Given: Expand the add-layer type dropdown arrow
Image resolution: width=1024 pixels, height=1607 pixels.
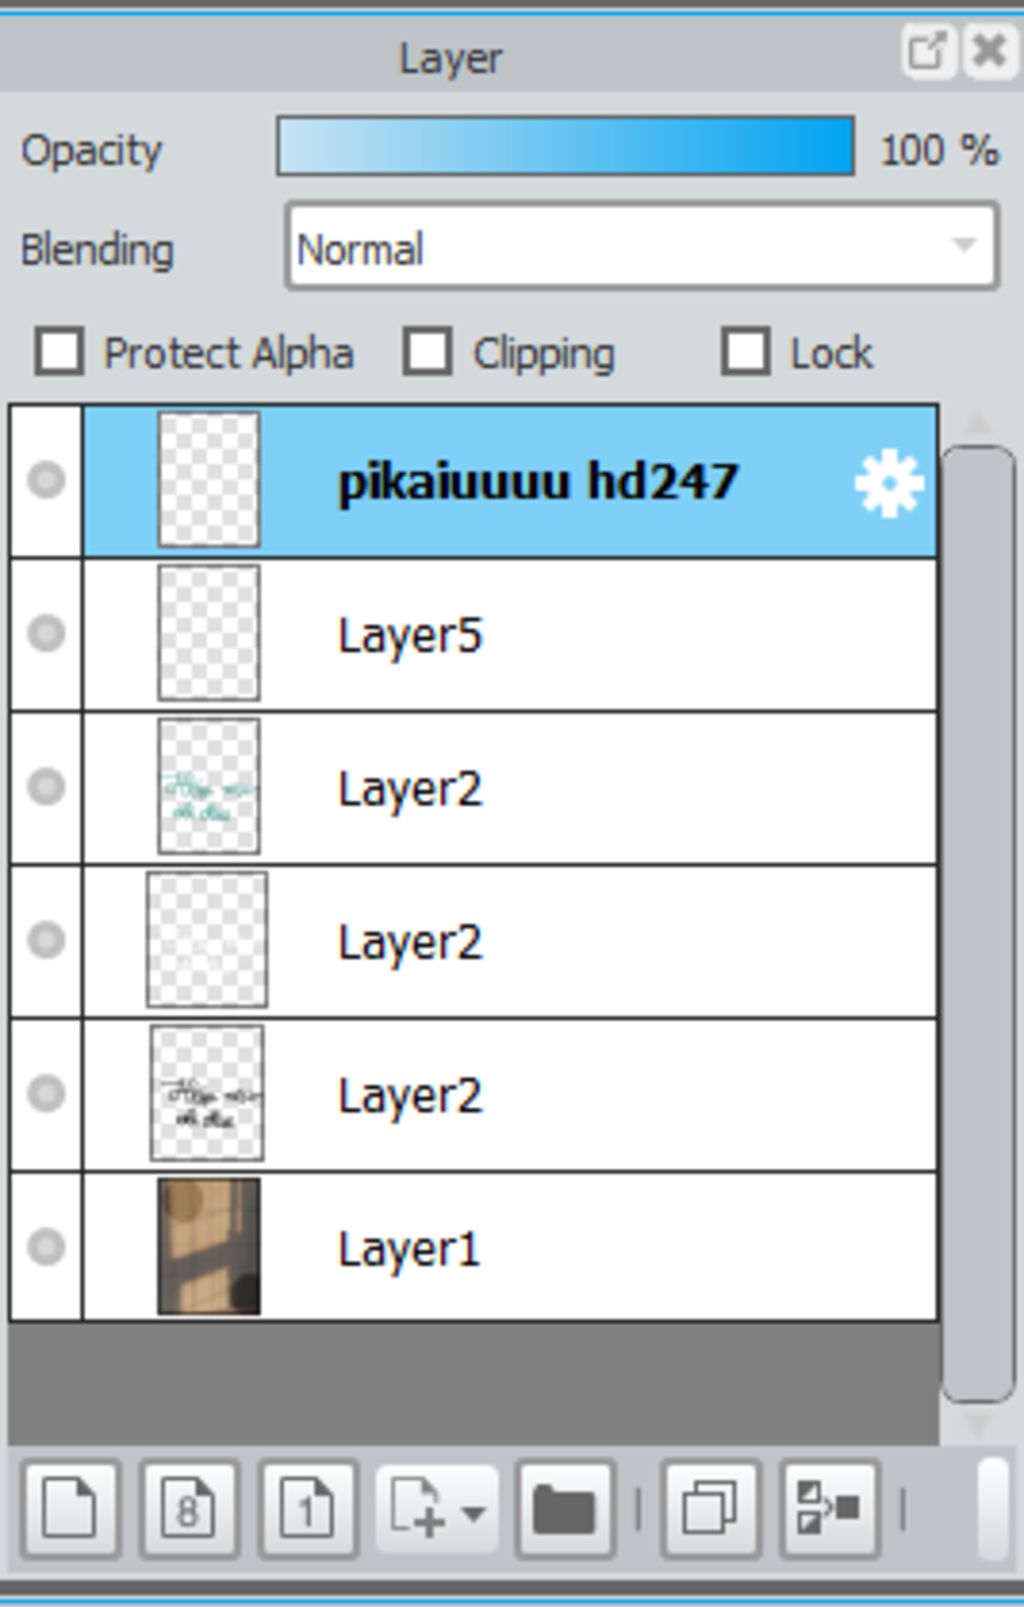Looking at the screenshot, I should pos(474,1512).
